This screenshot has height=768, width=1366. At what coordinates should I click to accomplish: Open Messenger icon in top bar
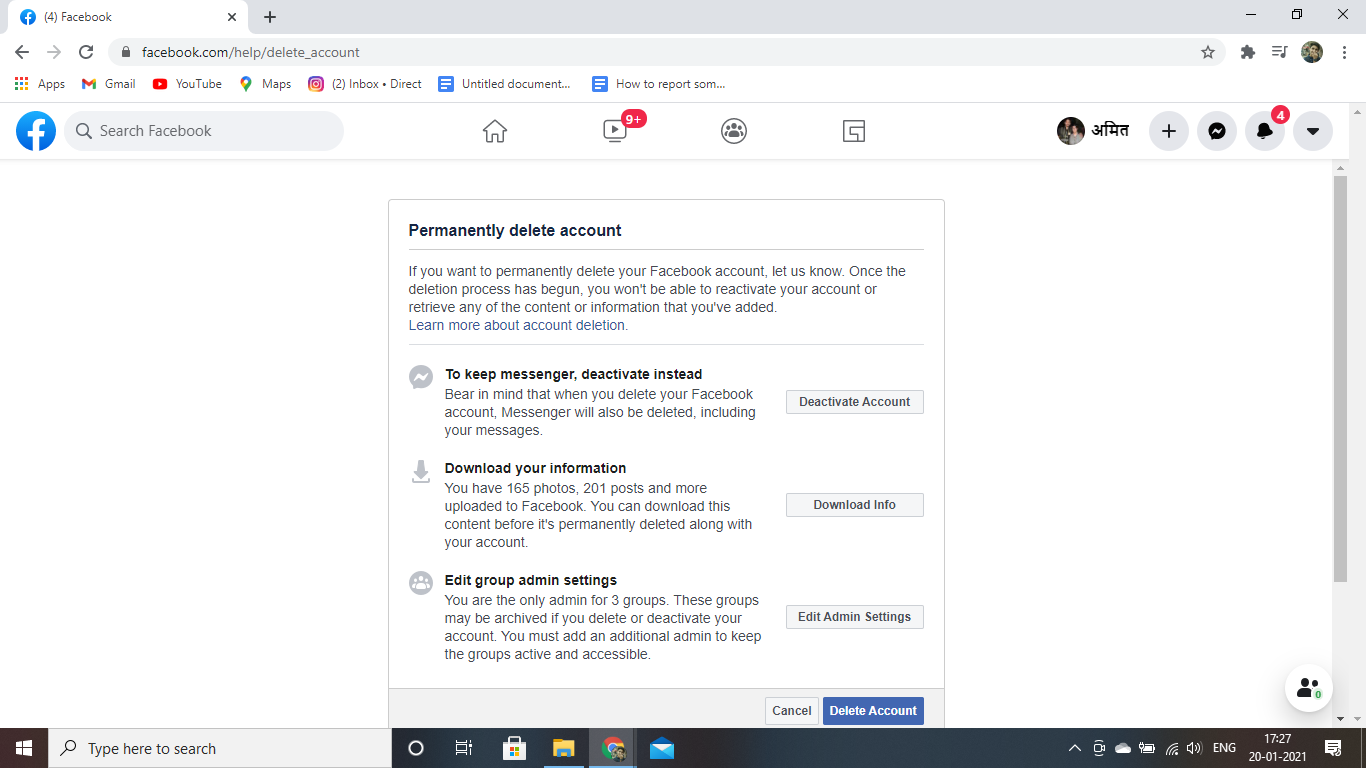click(x=1217, y=131)
